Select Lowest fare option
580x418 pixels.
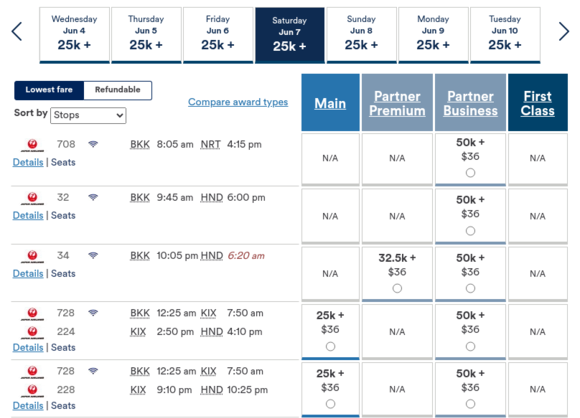(49, 90)
